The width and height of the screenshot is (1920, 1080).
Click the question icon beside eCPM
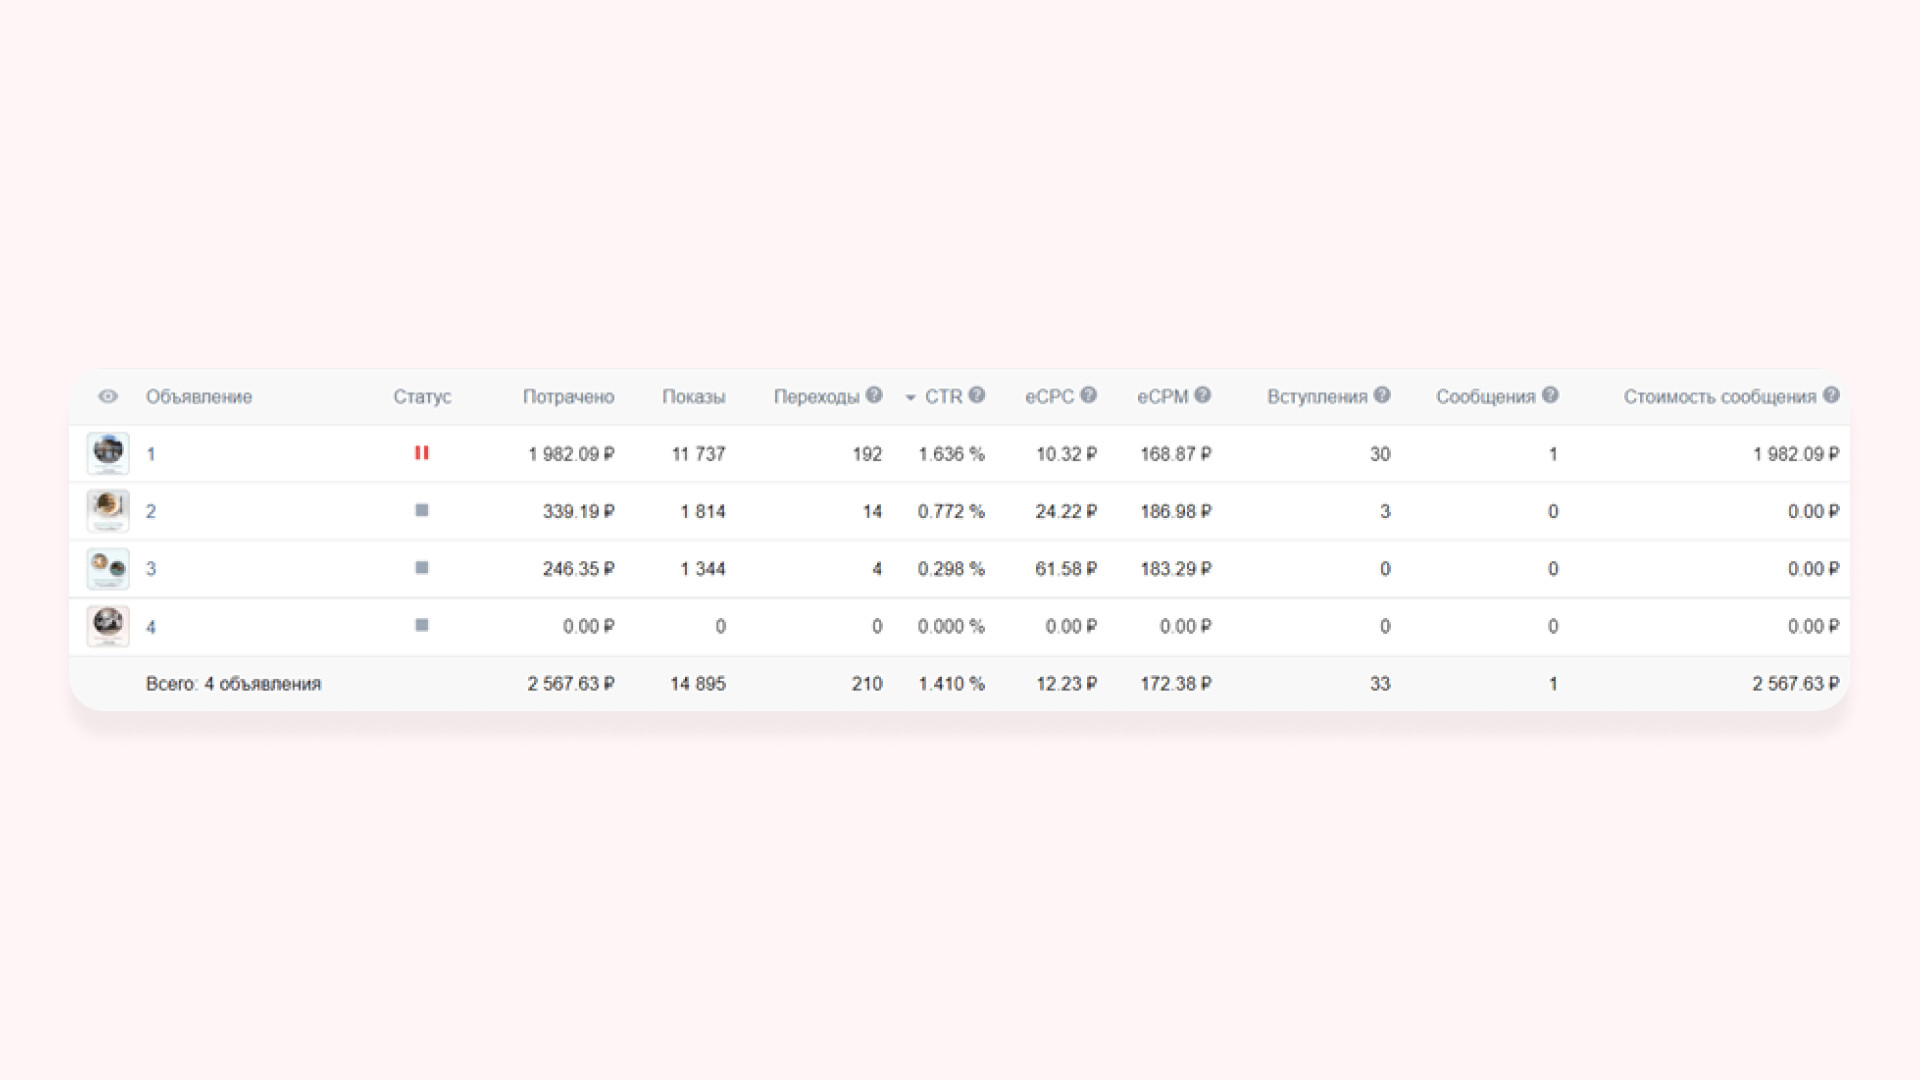(x=1203, y=395)
